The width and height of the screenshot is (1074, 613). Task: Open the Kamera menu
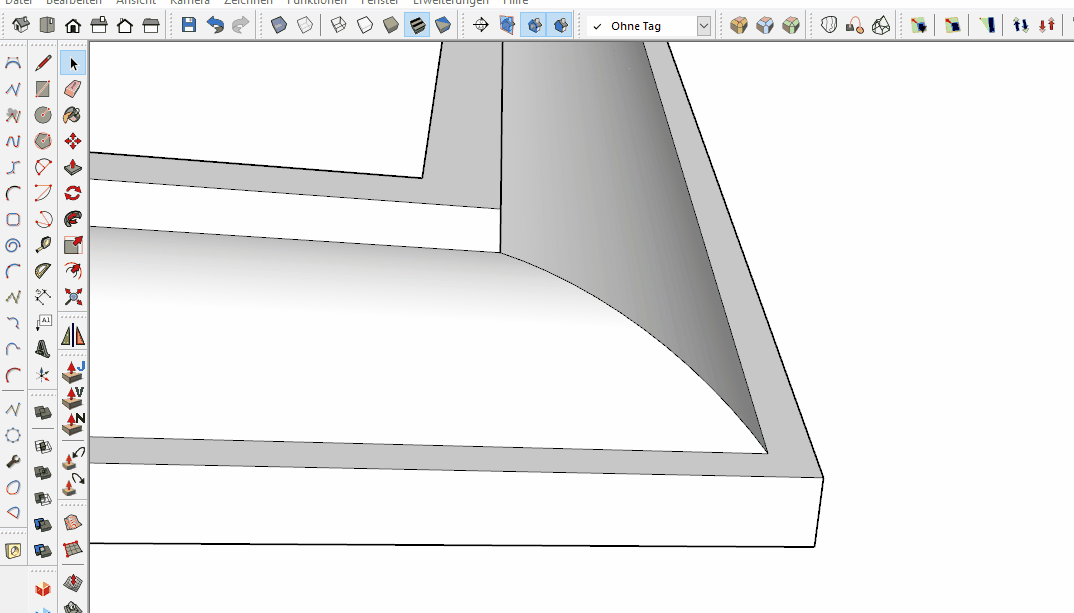189,2
